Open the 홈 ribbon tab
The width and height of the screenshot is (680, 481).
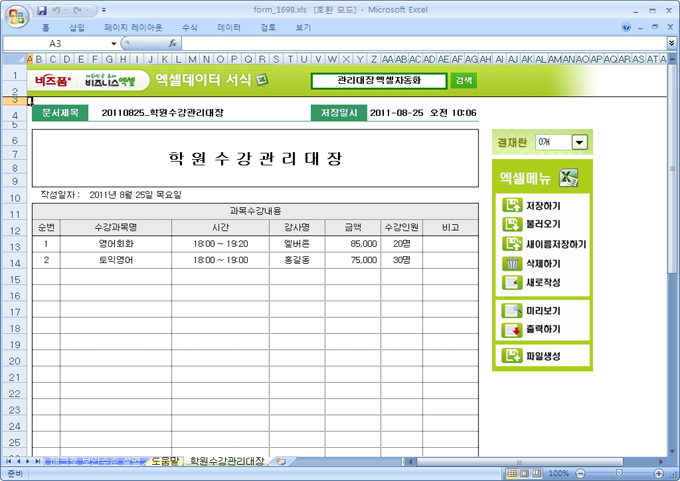click(x=46, y=28)
